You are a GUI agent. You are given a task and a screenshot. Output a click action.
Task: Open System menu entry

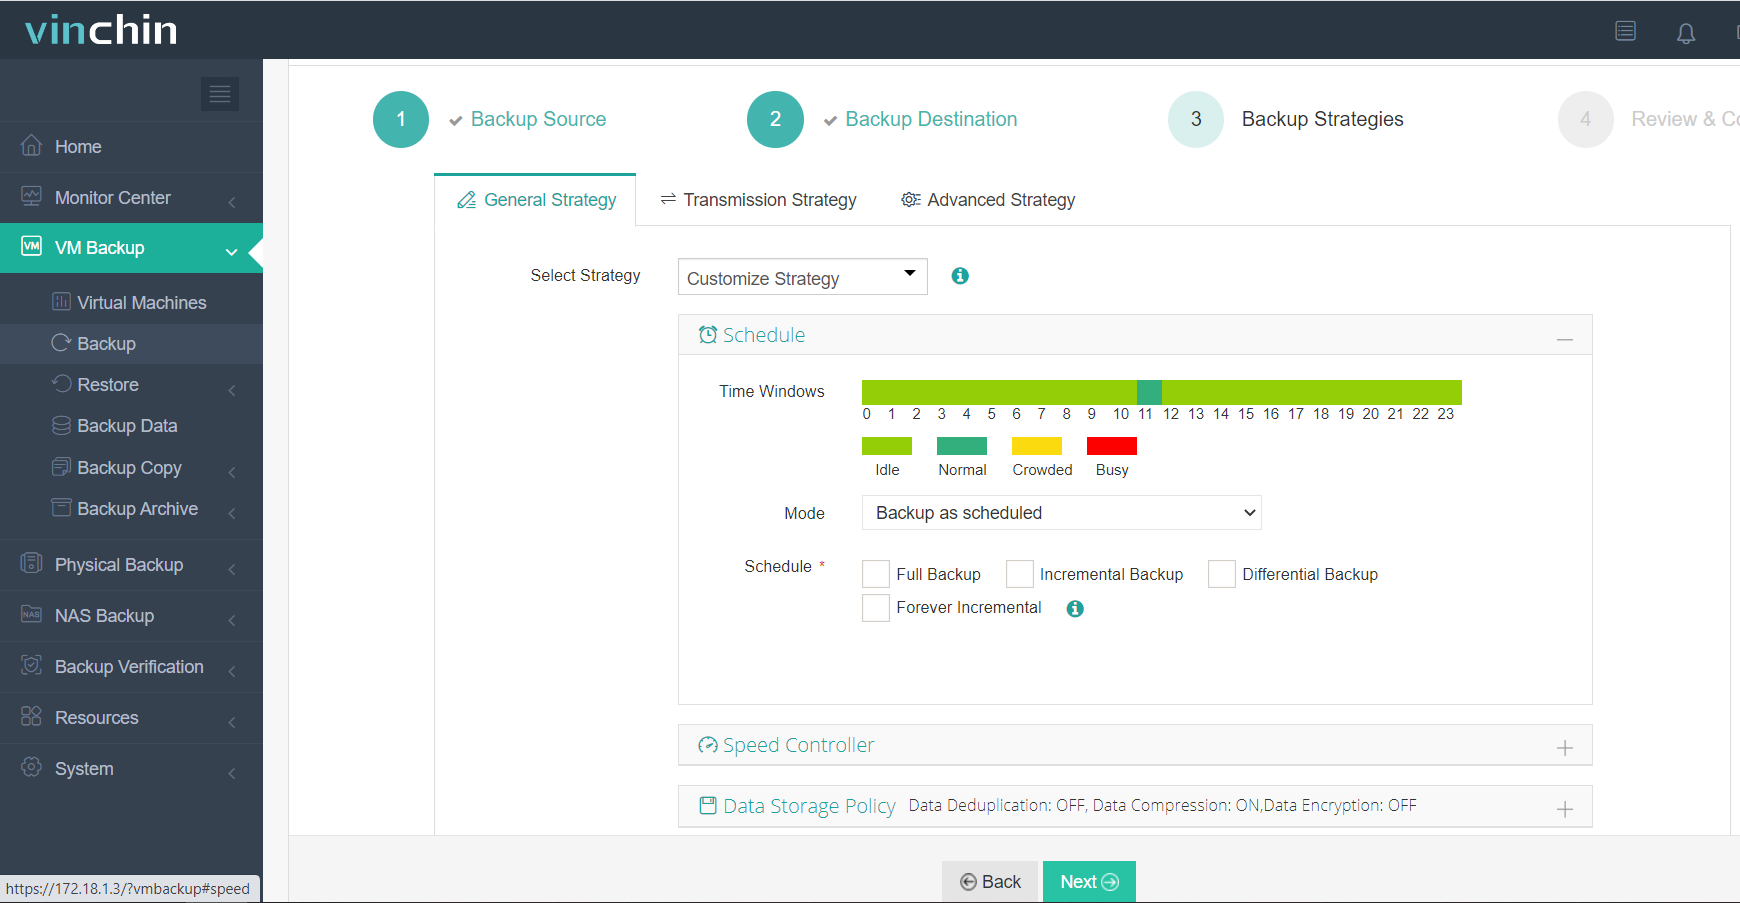pos(131,768)
